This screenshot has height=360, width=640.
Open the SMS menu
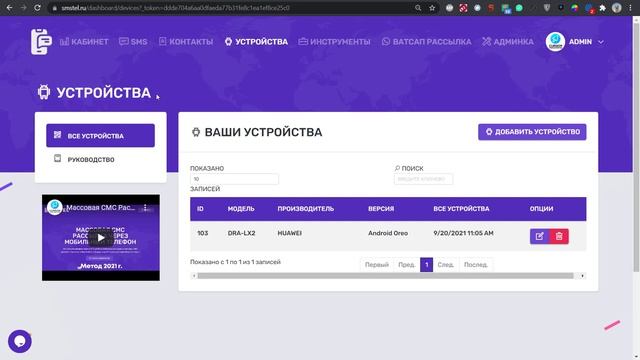pyautogui.click(x=133, y=42)
